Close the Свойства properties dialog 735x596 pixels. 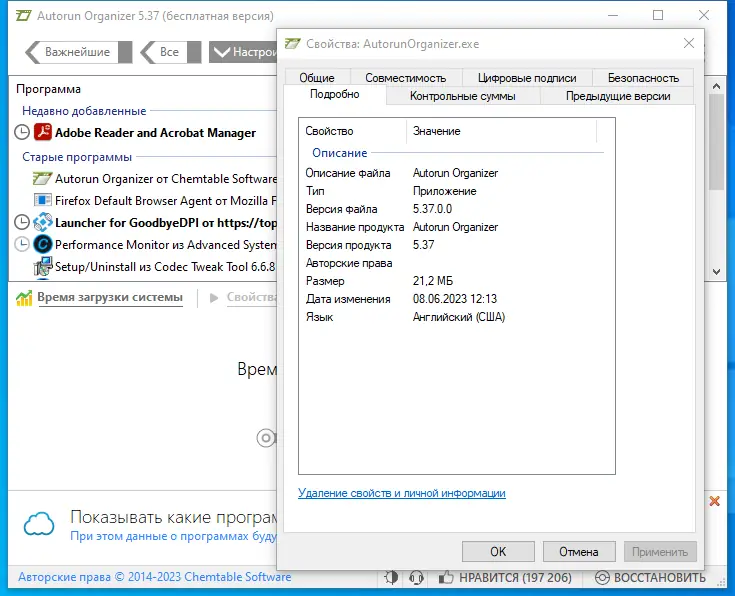coord(689,44)
